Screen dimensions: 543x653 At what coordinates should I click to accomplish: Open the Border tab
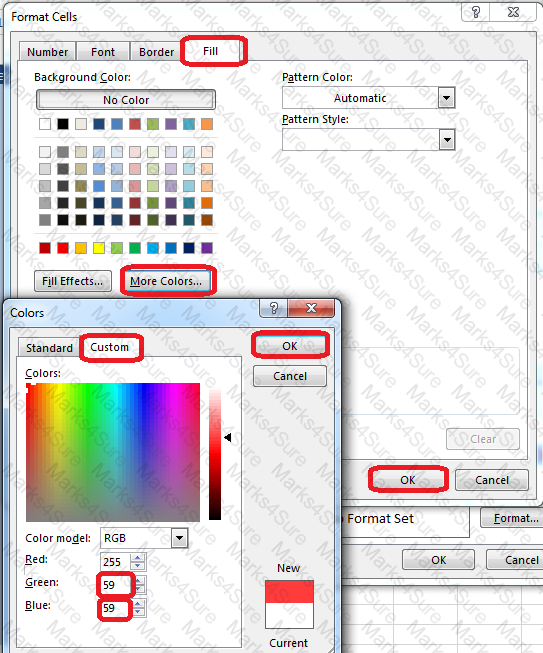pos(157,52)
